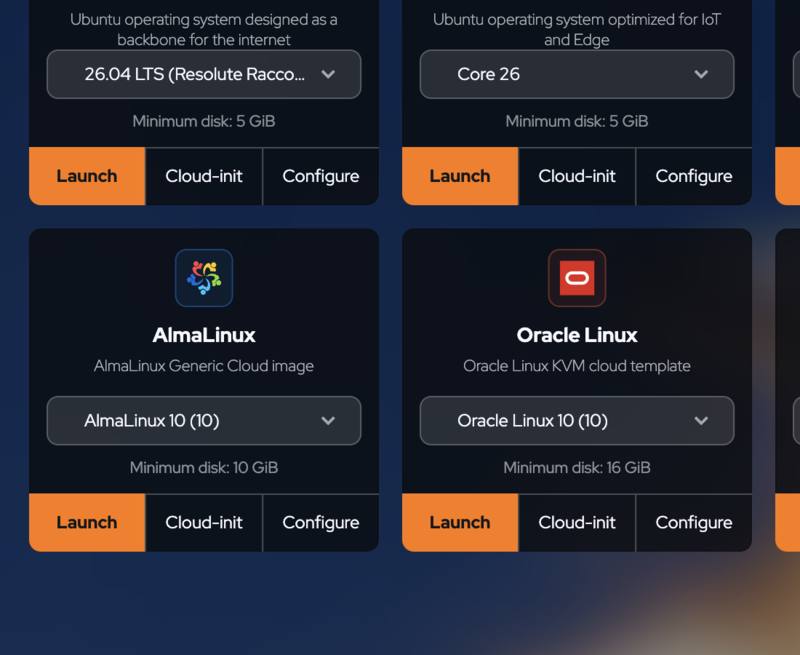Launch the Ubuntu 26.04 LTS image
The width and height of the screenshot is (800, 655).
coord(87,177)
